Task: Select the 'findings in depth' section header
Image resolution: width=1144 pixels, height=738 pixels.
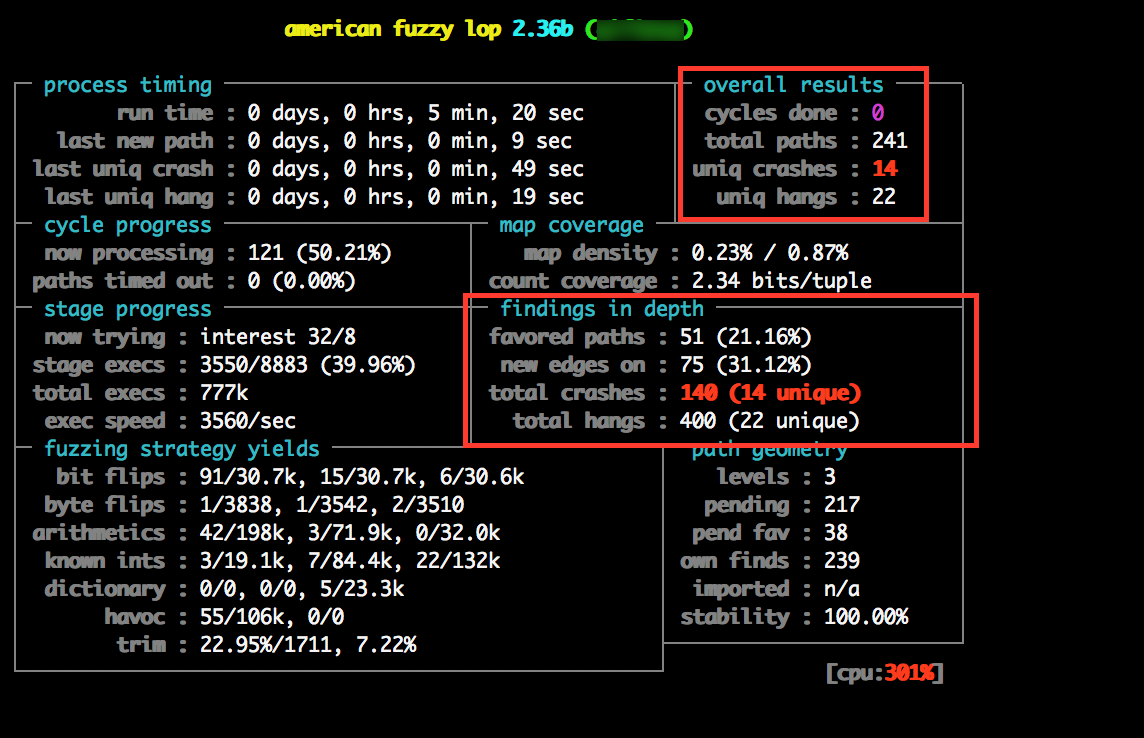Action: 602,309
